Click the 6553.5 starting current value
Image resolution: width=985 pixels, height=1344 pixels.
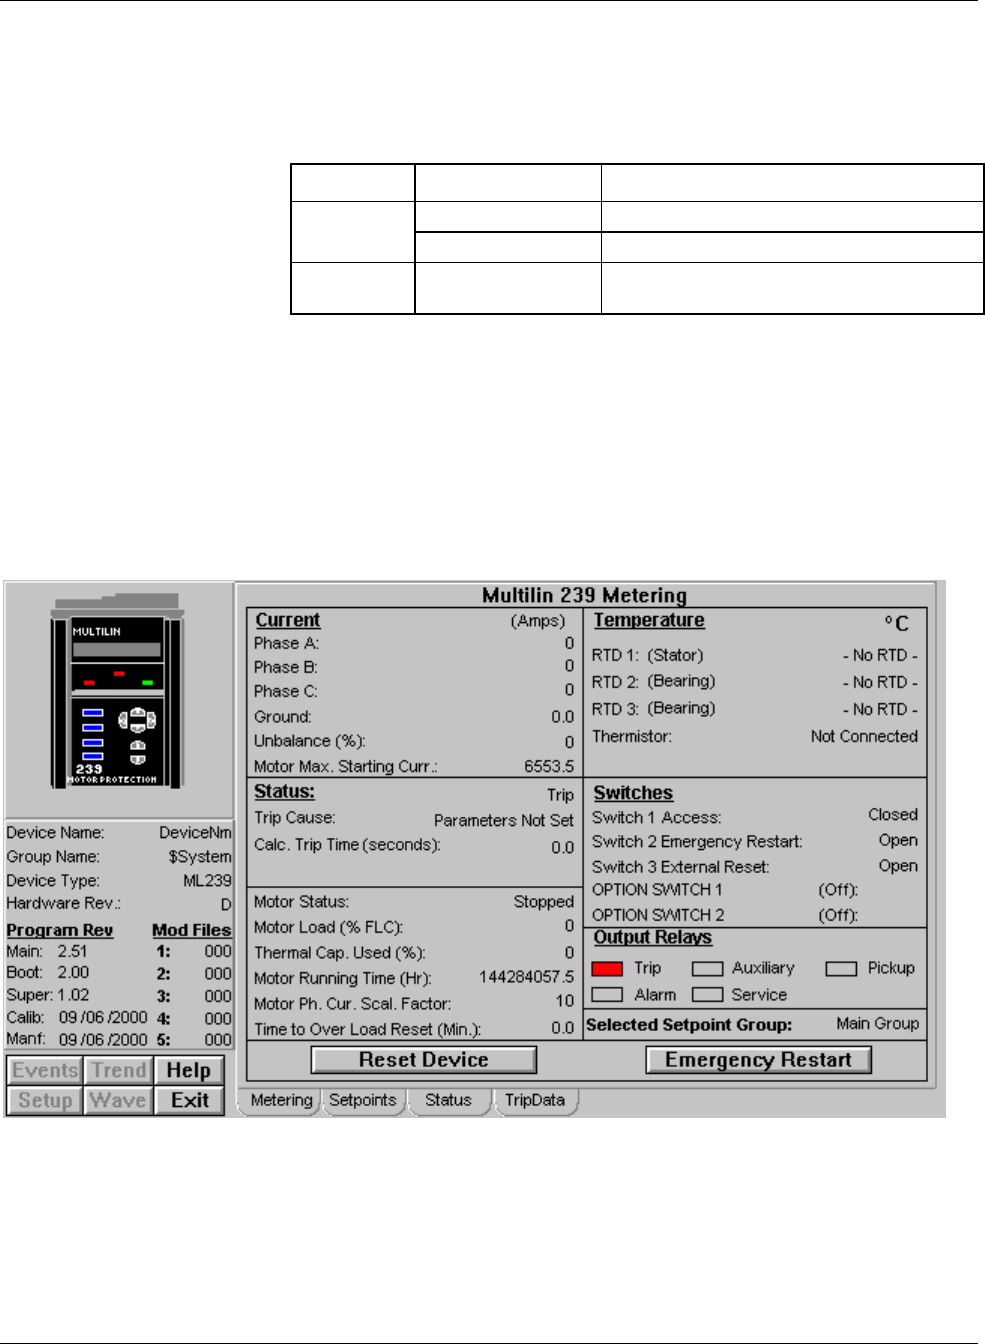point(549,767)
